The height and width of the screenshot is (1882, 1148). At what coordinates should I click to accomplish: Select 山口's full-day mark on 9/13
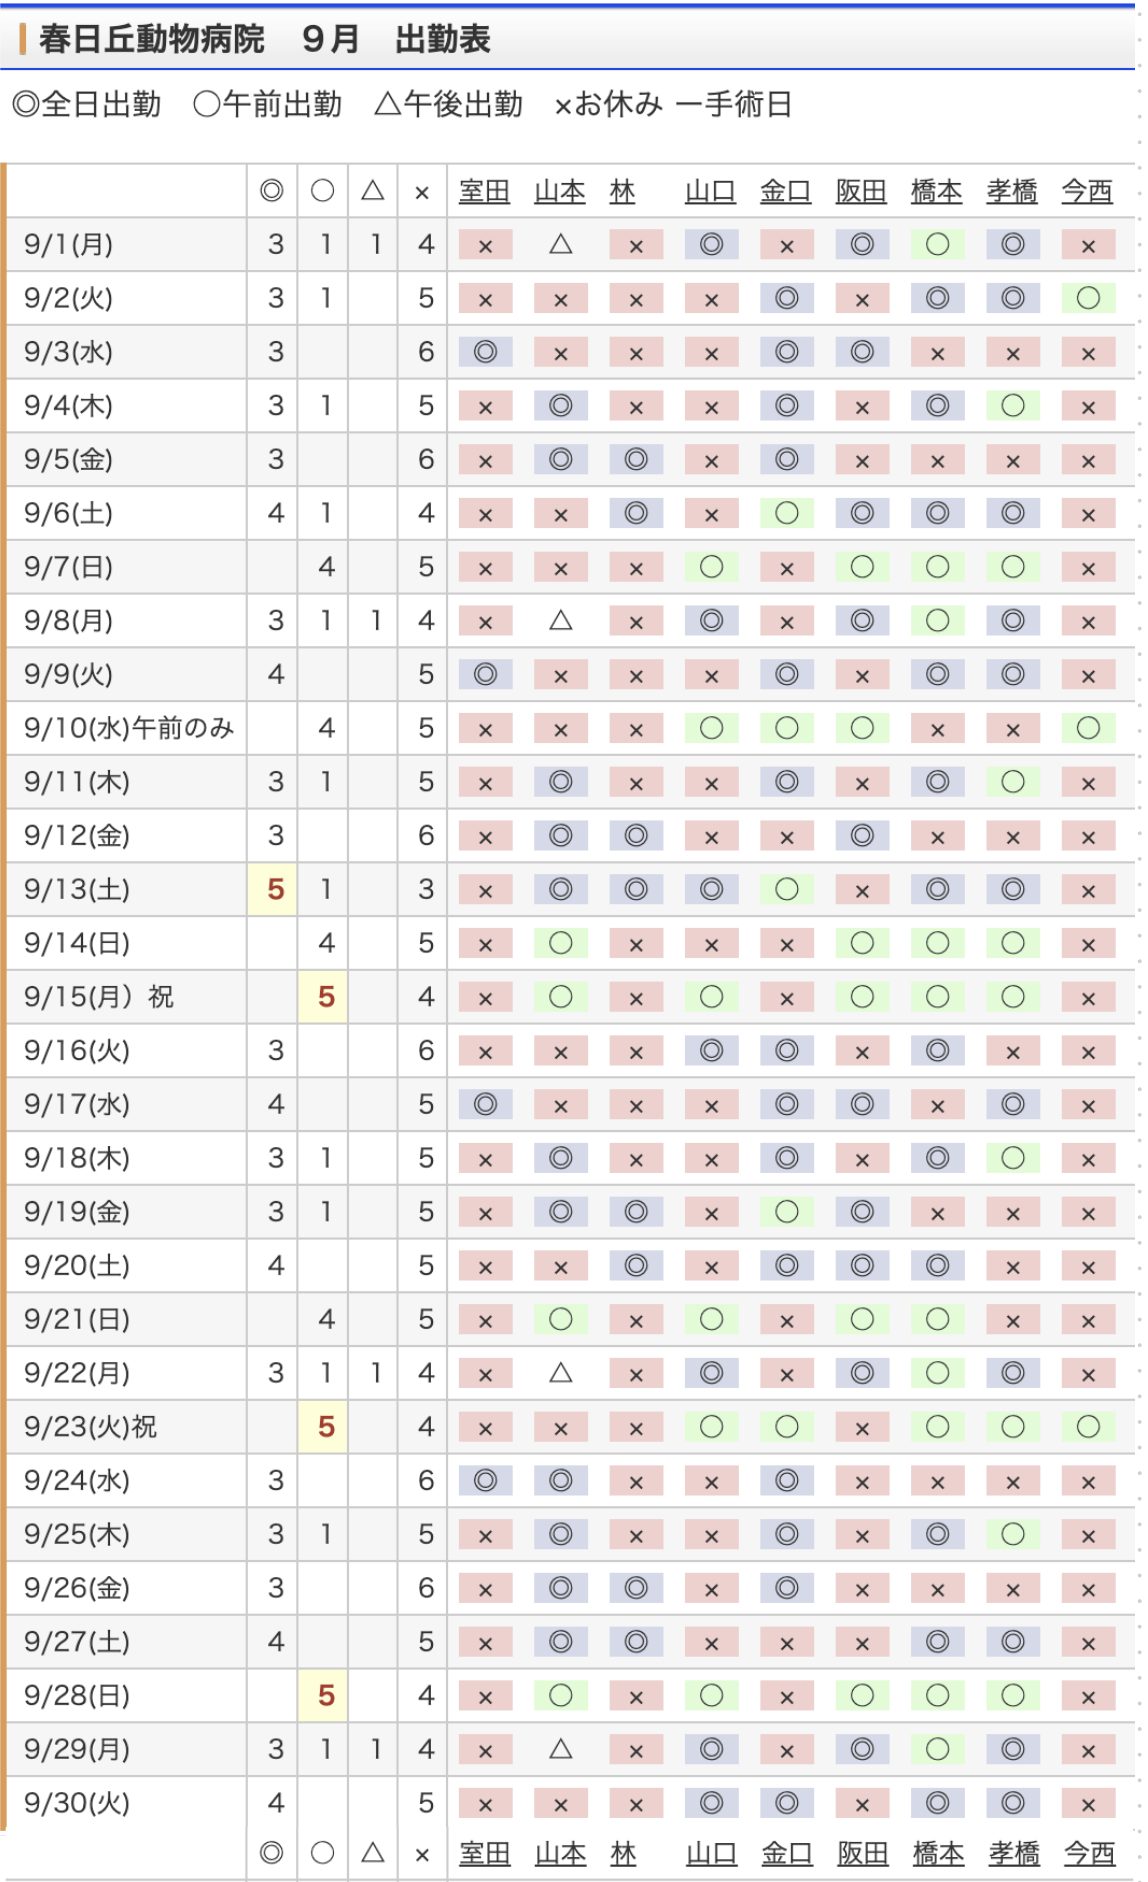(x=711, y=889)
